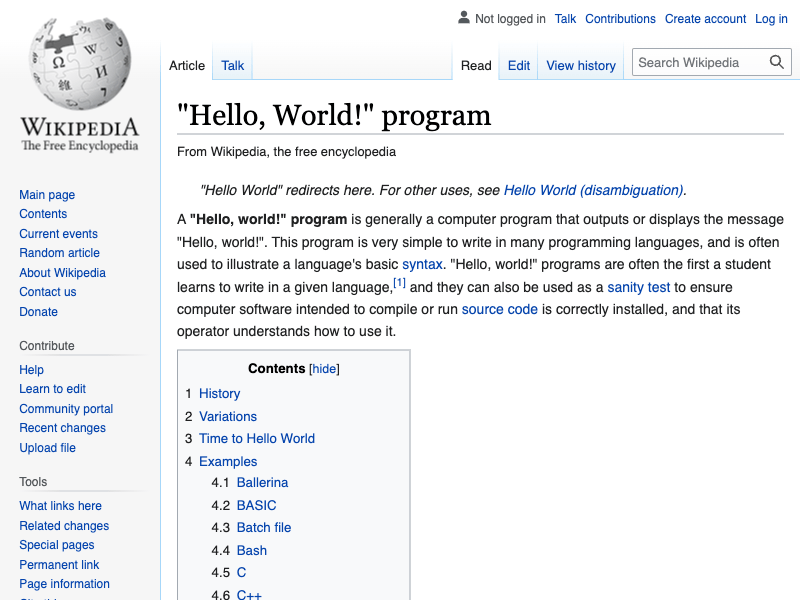Screen dimensions: 800x600
Task: Select the Edit tab
Action: pyautogui.click(x=519, y=66)
